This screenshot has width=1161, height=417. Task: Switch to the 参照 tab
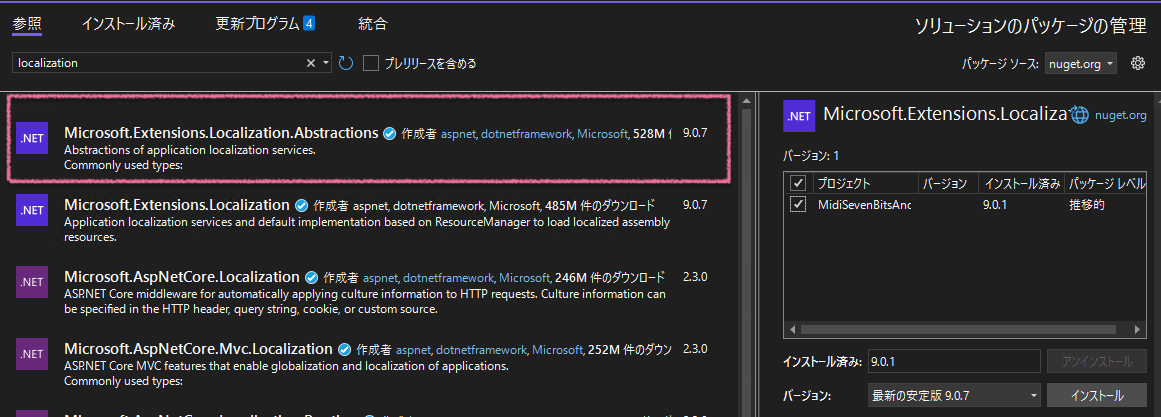[x=27, y=24]
